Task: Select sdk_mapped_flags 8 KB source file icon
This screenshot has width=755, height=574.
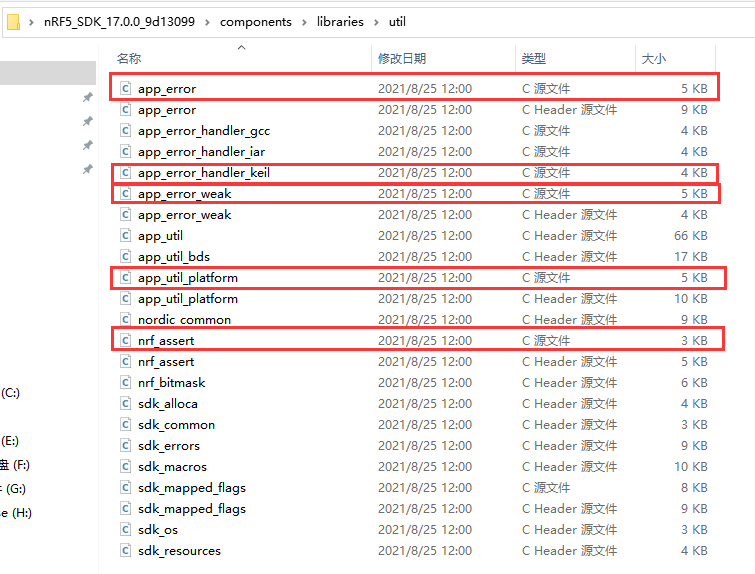Action: pos(125,487)
